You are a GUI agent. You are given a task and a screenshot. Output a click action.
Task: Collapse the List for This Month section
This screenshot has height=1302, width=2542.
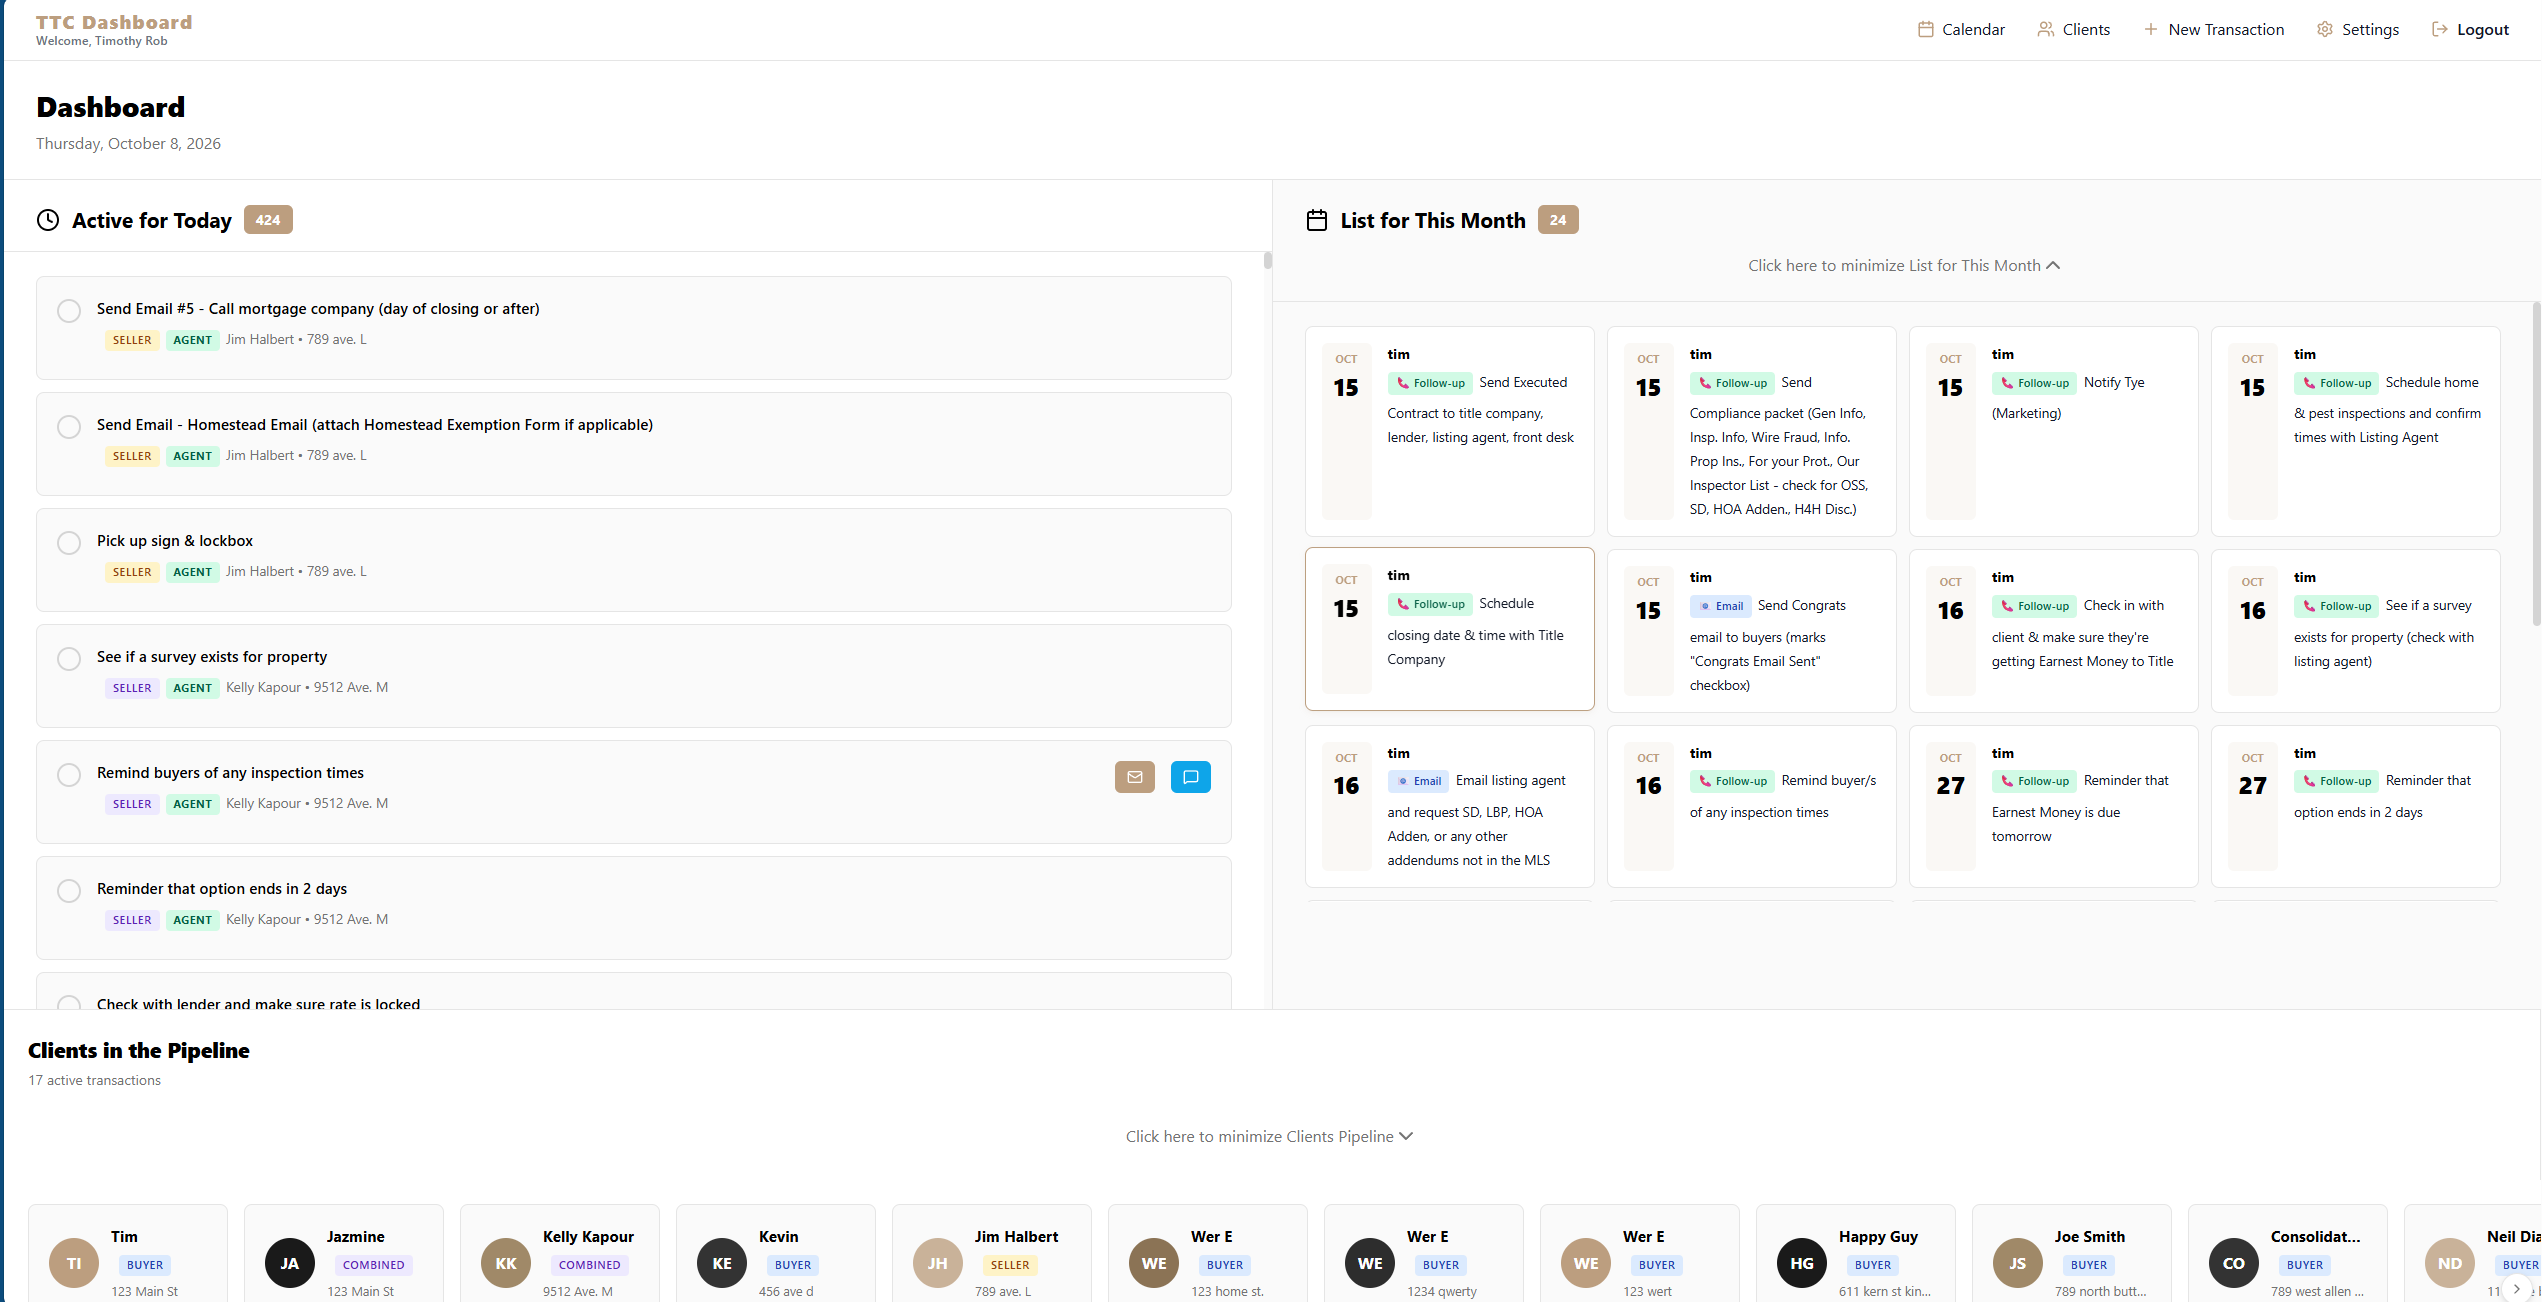(1904, 266)
